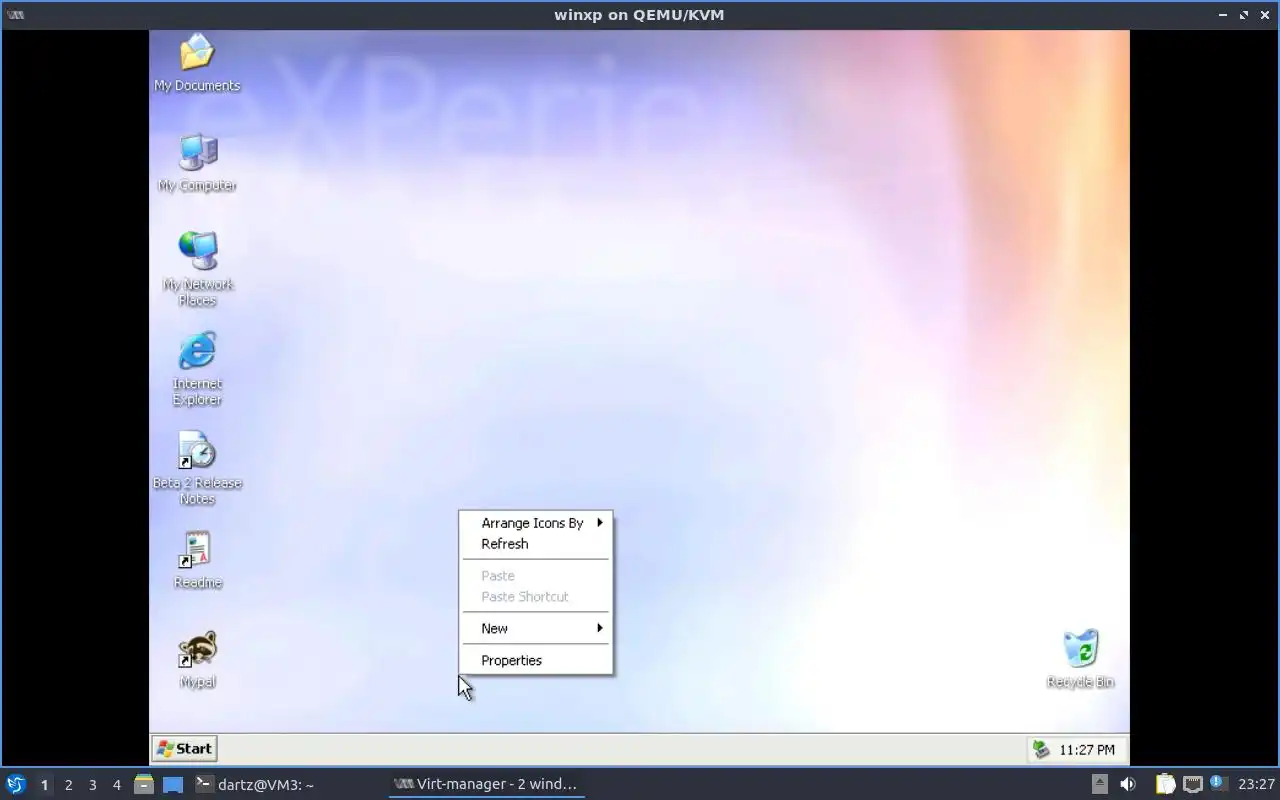Switch to workspace 3
The width and height of the screenshot is (1280, 800).
pos(92,785)
